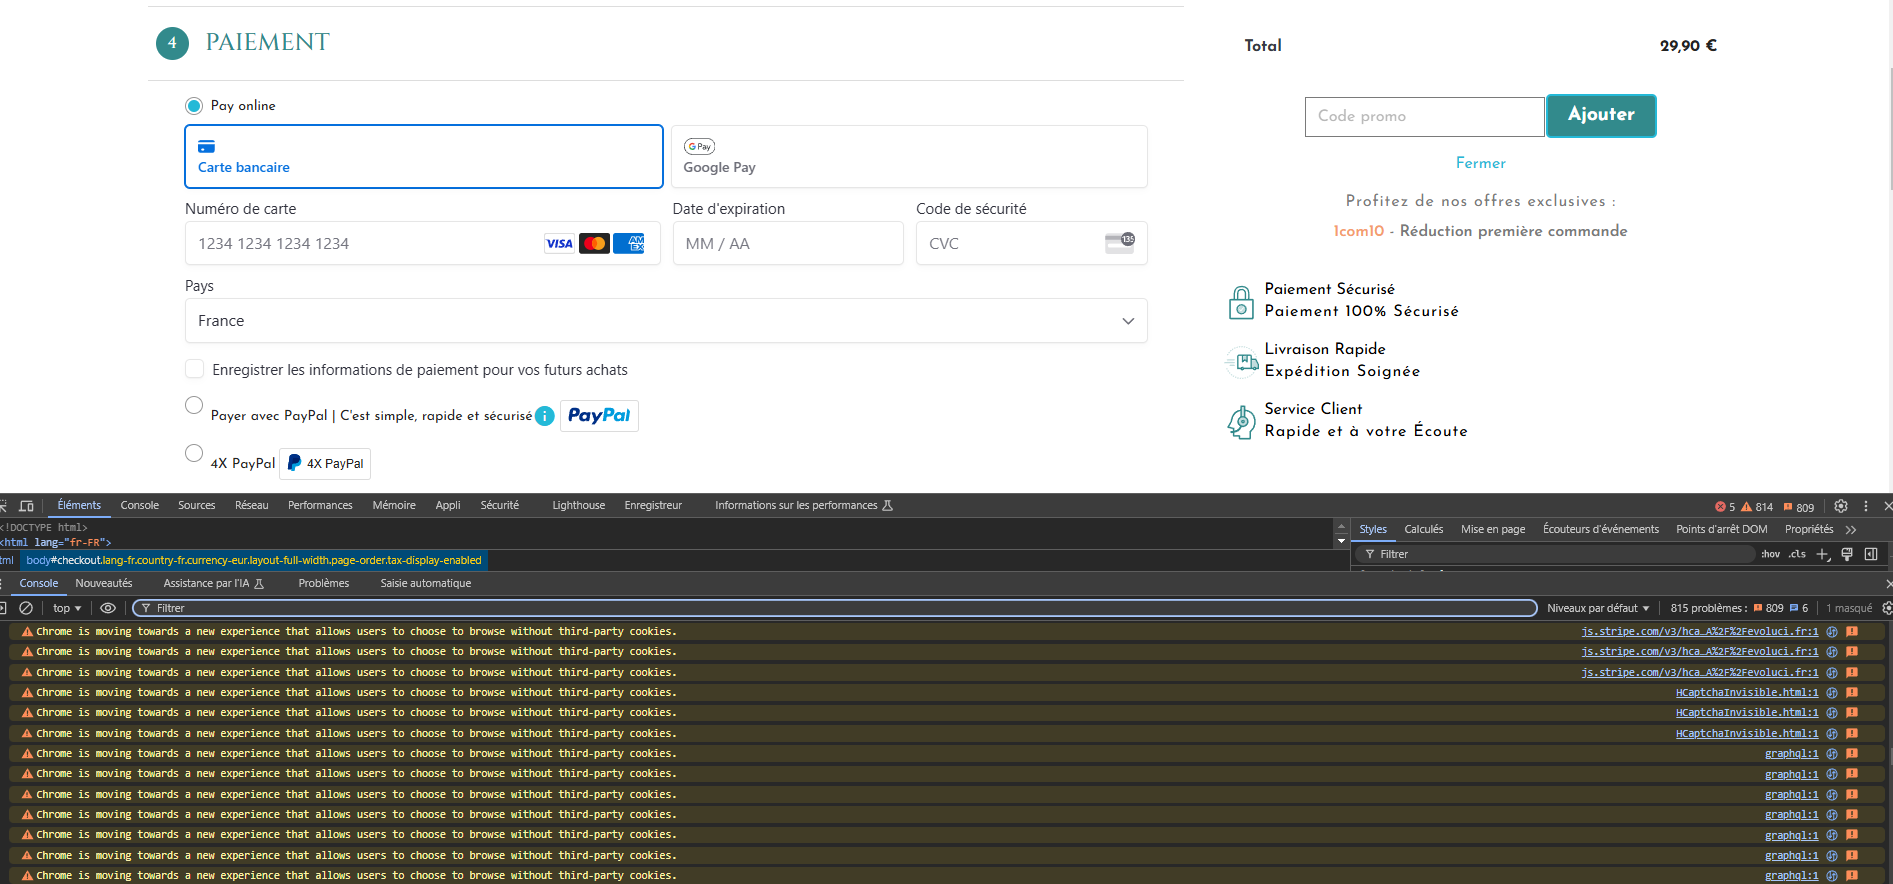1893x884 pixels.
Task: Click the PayPal info circle icon
Action: click(545, 416)
